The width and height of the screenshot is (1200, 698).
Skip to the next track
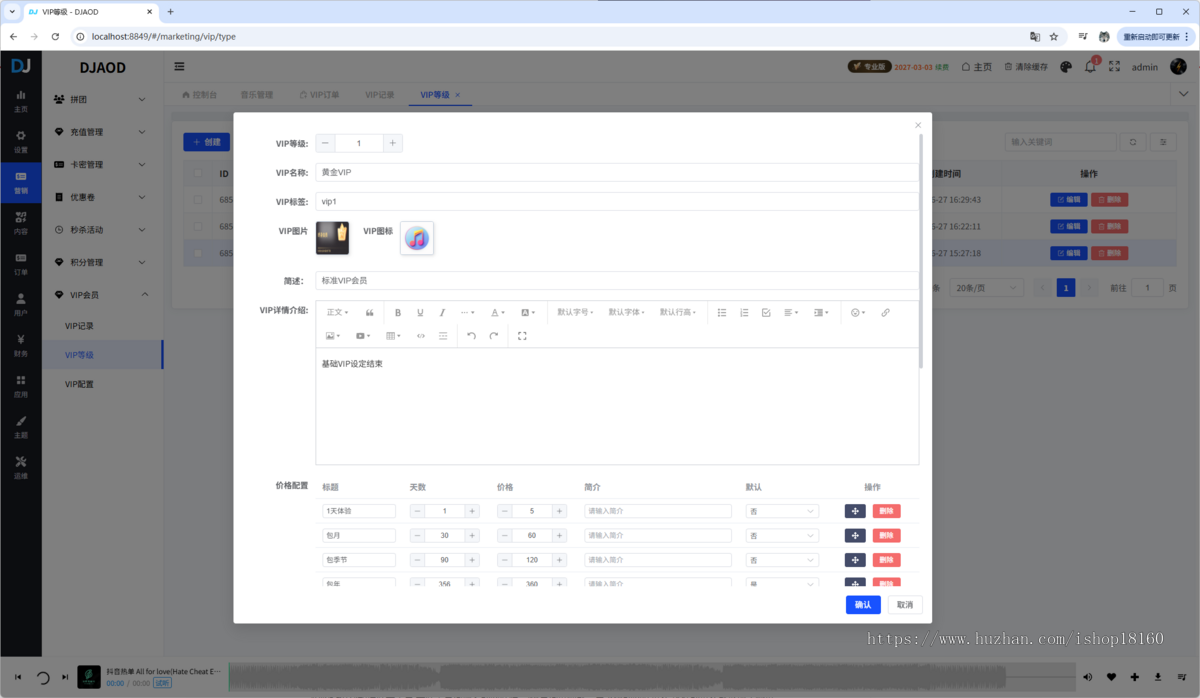point(65,677)
